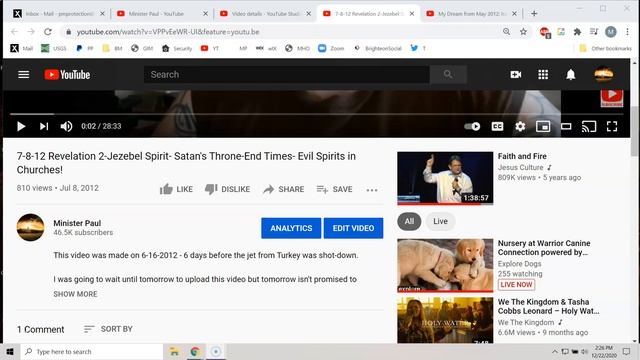The image size is (640, 360).
Task: Open the browser zoom magnifier icon
Action: pyautogui.click(x=507, y=31)
